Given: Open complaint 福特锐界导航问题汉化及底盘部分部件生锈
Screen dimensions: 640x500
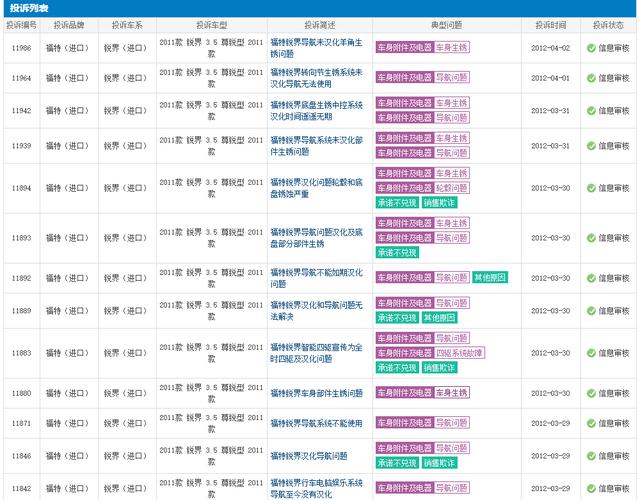Looking at the screenshot, I should (x=316, y=238).
